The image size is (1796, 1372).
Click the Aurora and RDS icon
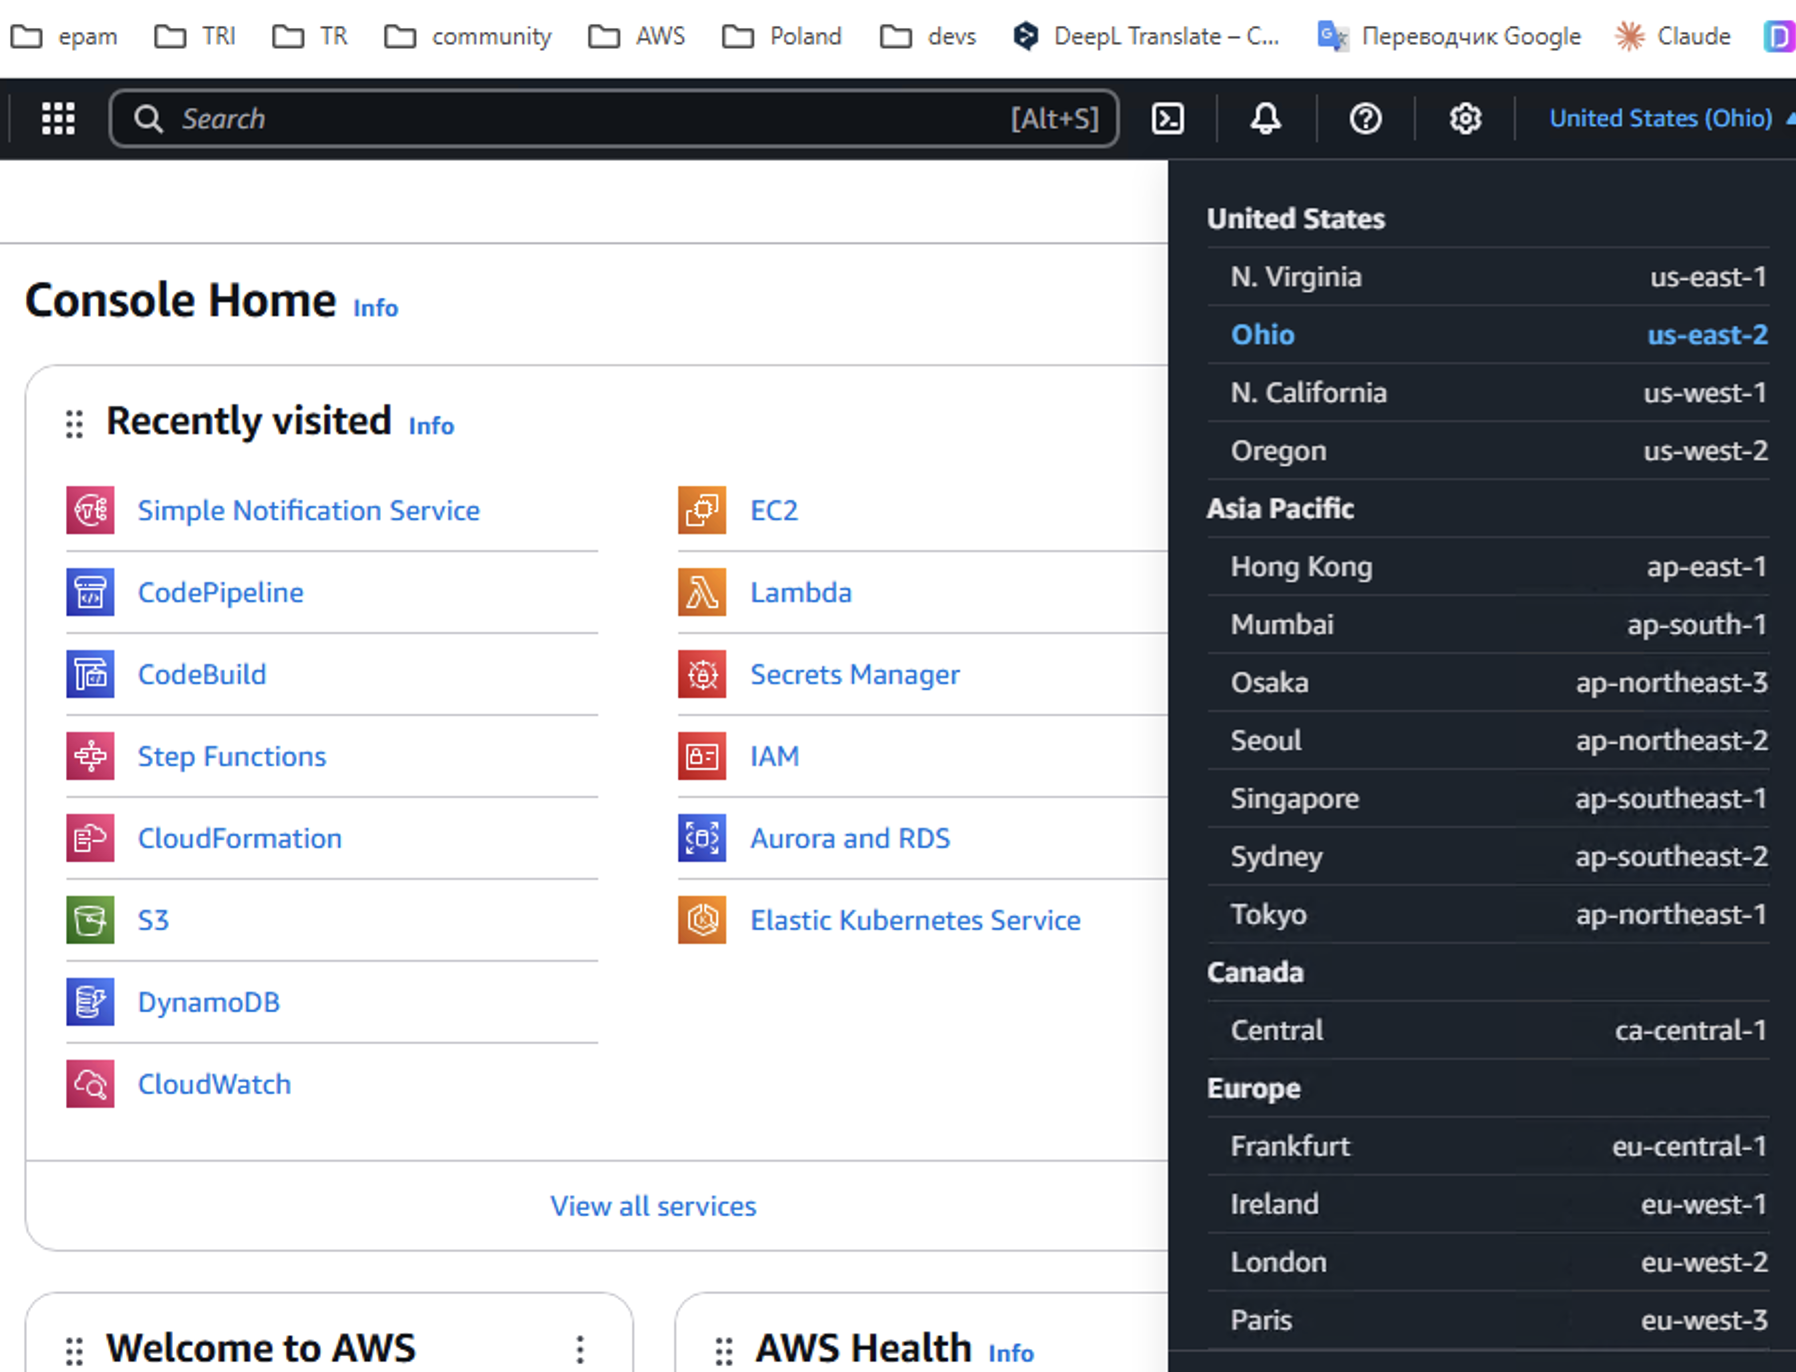702,838
